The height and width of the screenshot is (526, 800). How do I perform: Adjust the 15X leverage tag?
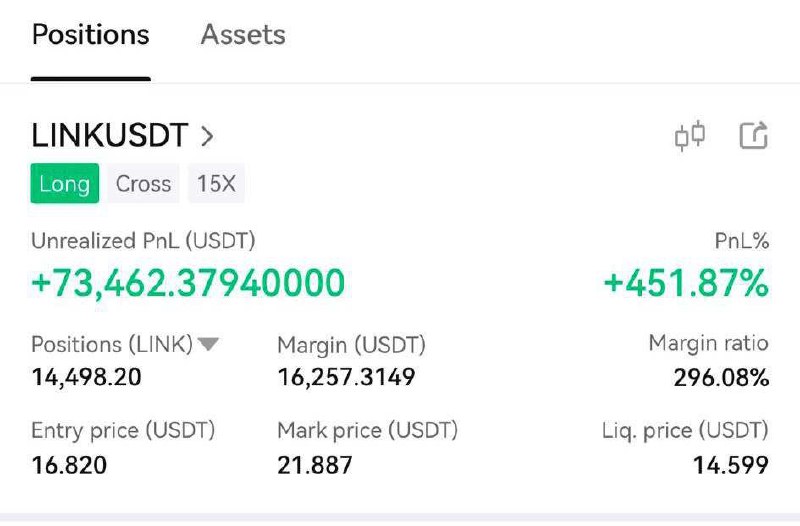tap(216, 184)
